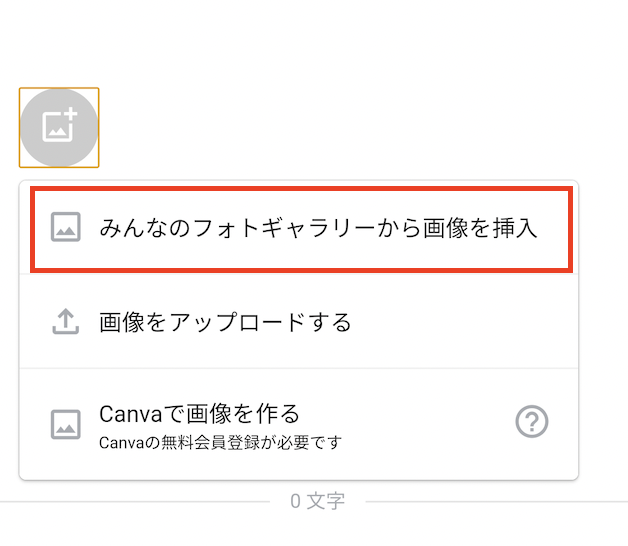Click the picture icon beside みんなのフォトギャラリー
Viewport: 628px width, 546px height.
(x=66, y=227)
